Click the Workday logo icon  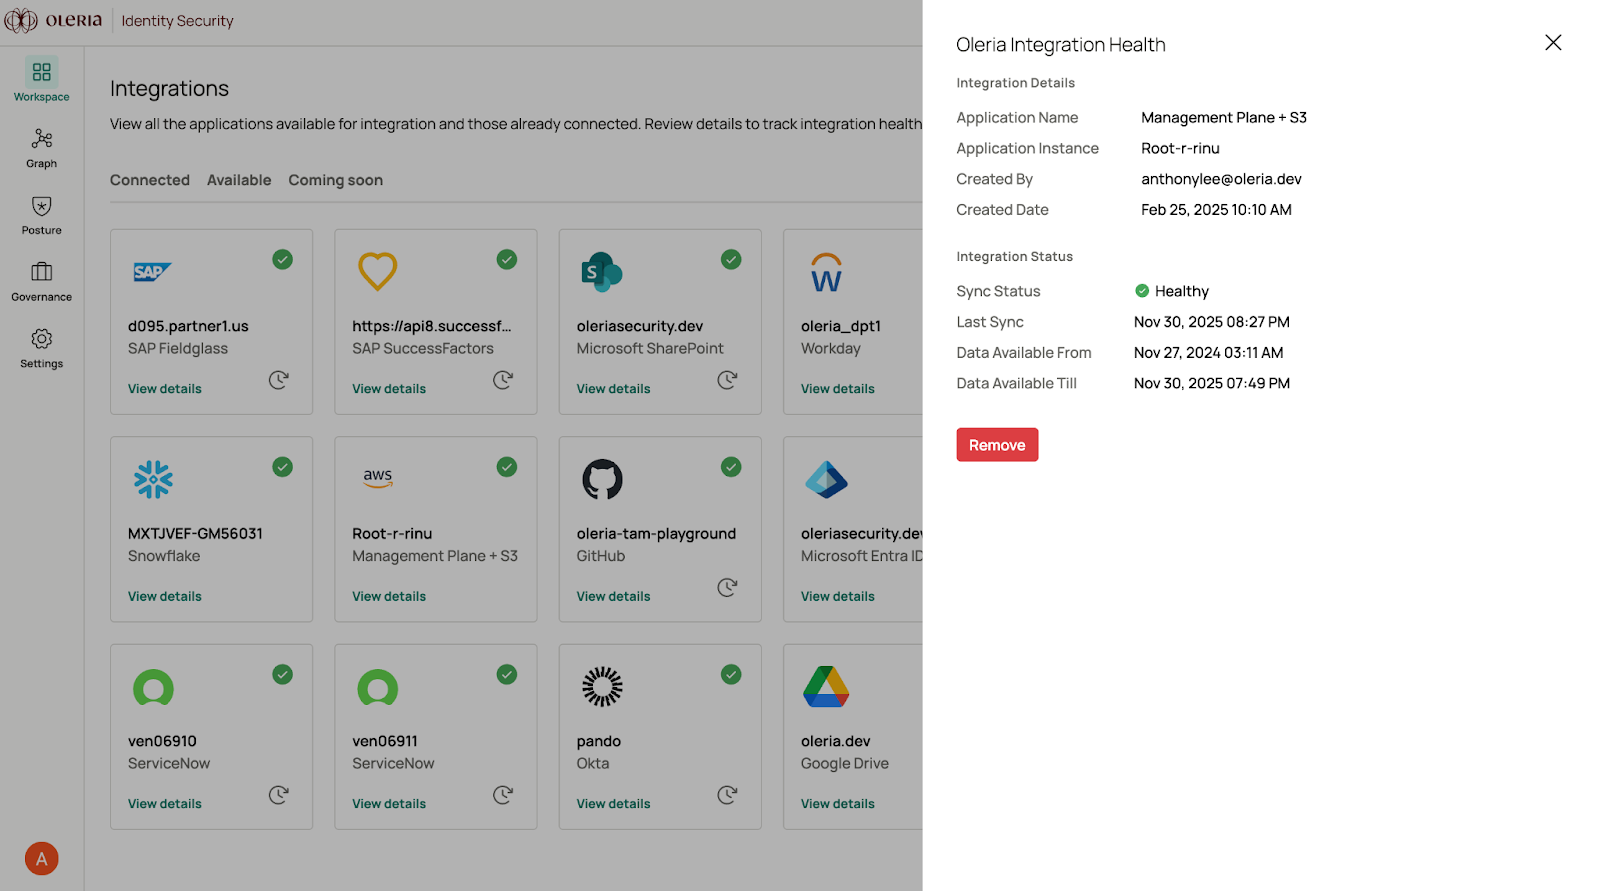tap(826, 273)
